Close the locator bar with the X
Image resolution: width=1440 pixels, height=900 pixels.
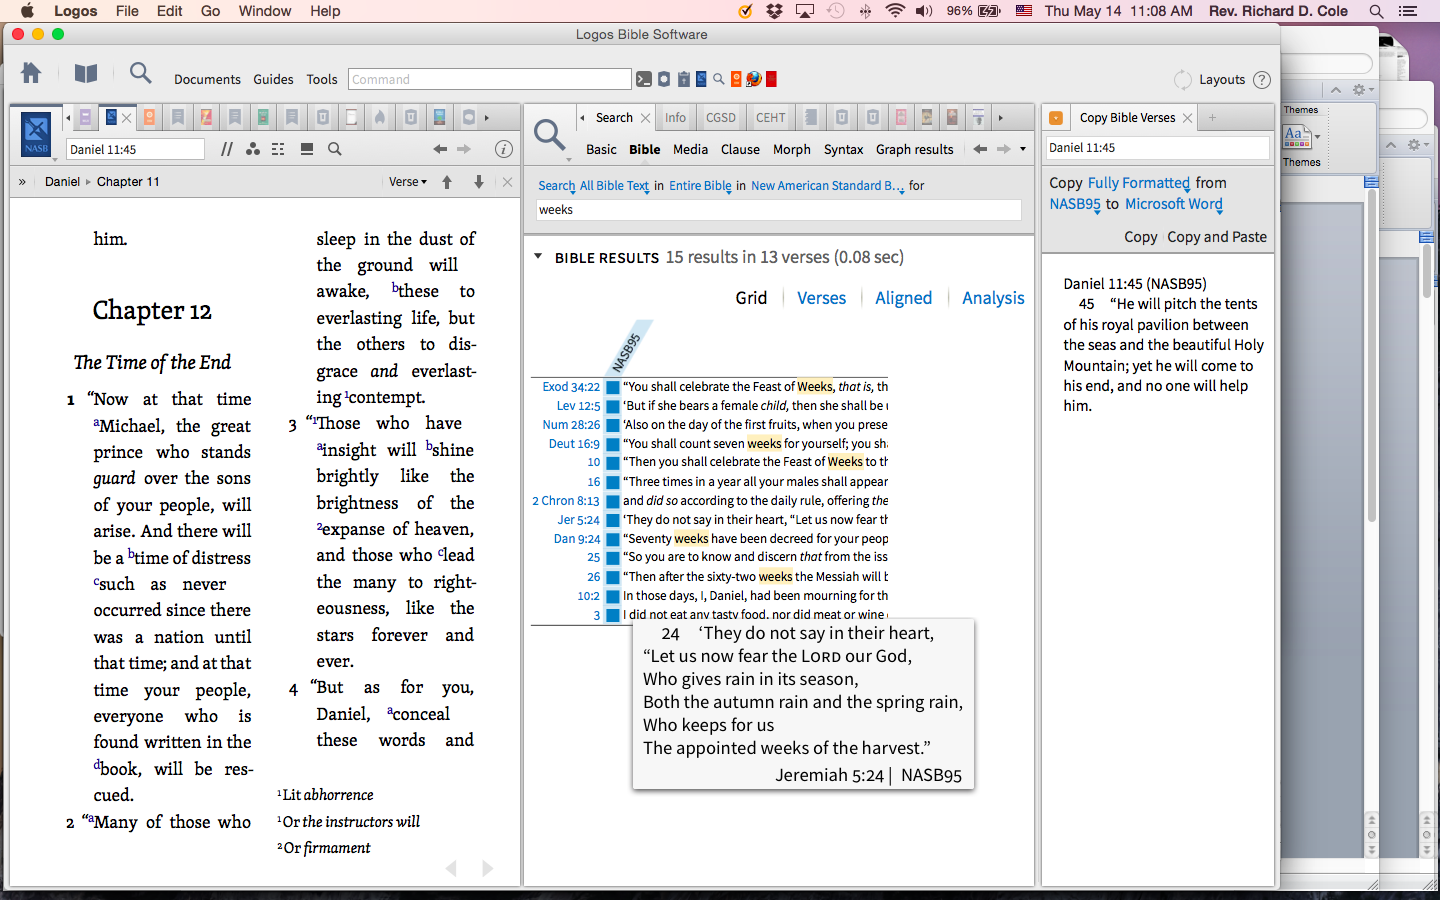point(508,182)
